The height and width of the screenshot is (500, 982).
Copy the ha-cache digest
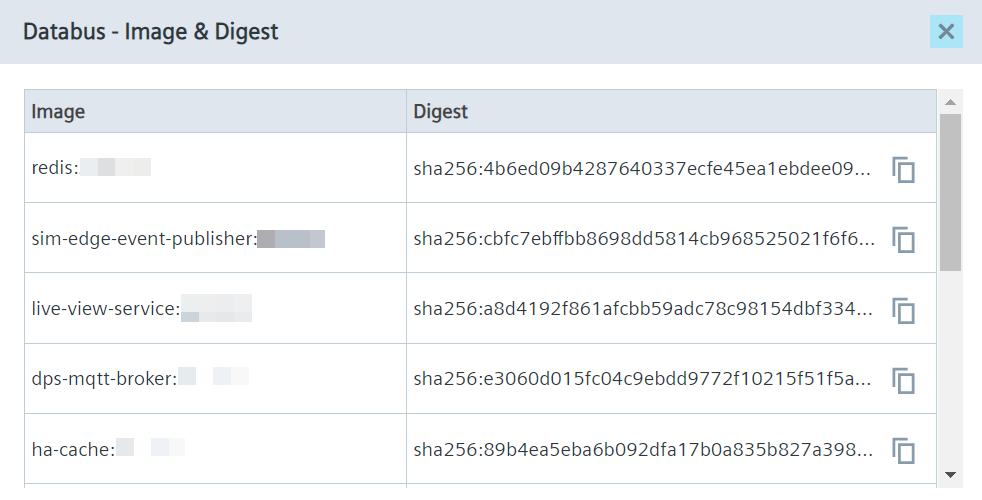coord(904,451)
